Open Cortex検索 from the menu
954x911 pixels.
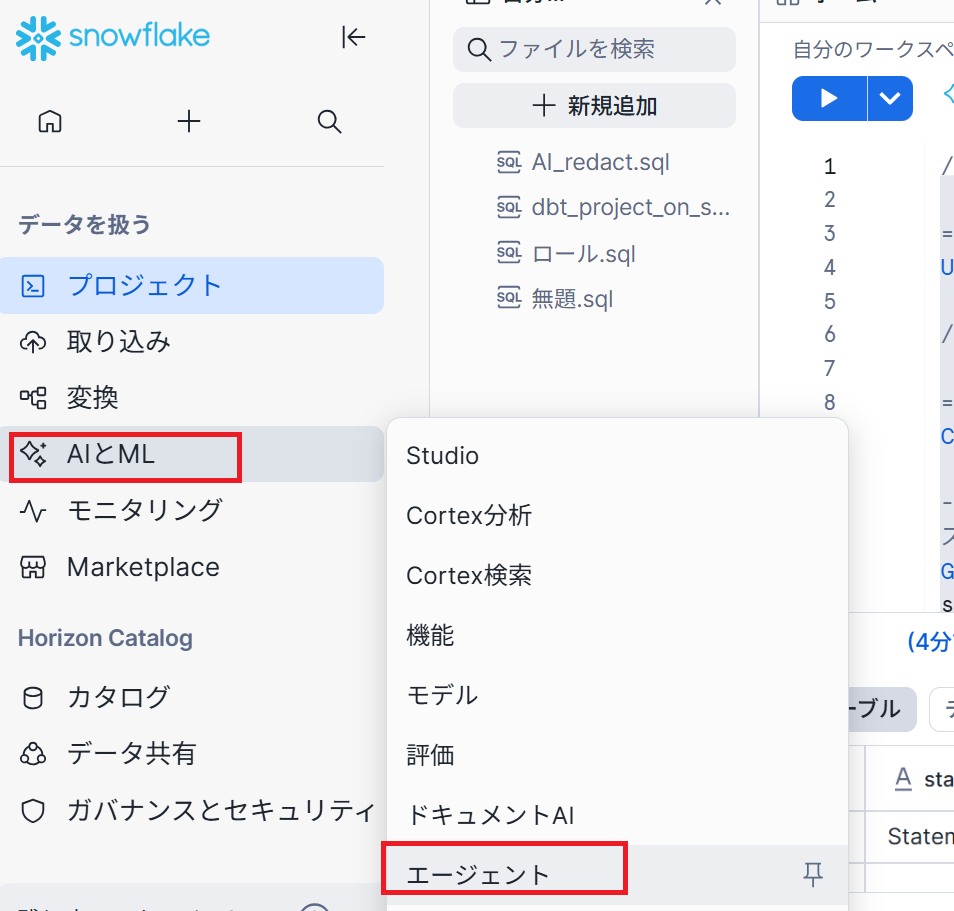click(x=468, y=575)
